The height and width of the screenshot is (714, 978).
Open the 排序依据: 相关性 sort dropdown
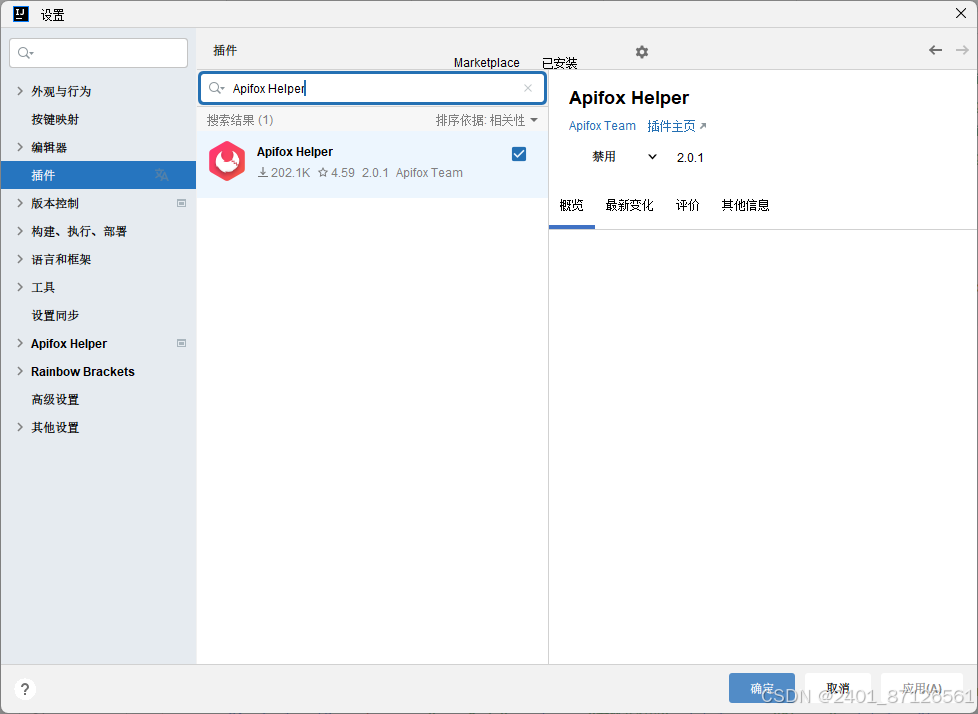pos(487,120)
